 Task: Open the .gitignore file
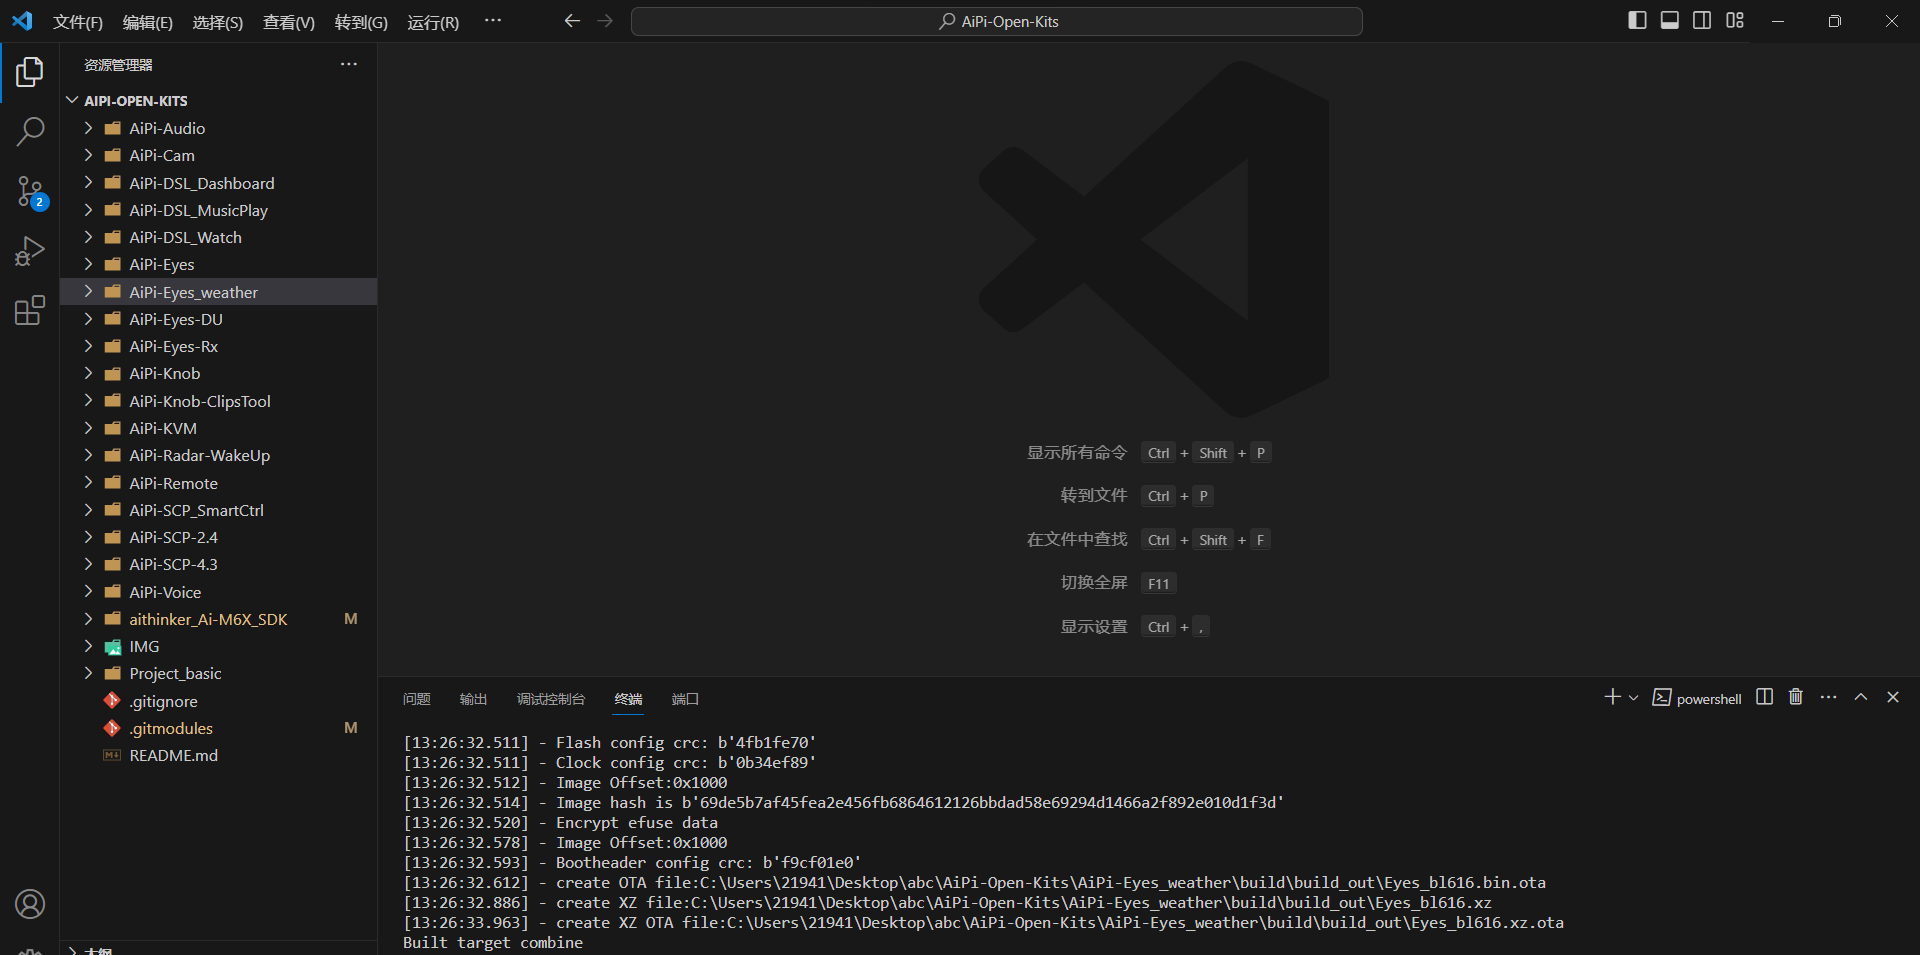point(218,701)
